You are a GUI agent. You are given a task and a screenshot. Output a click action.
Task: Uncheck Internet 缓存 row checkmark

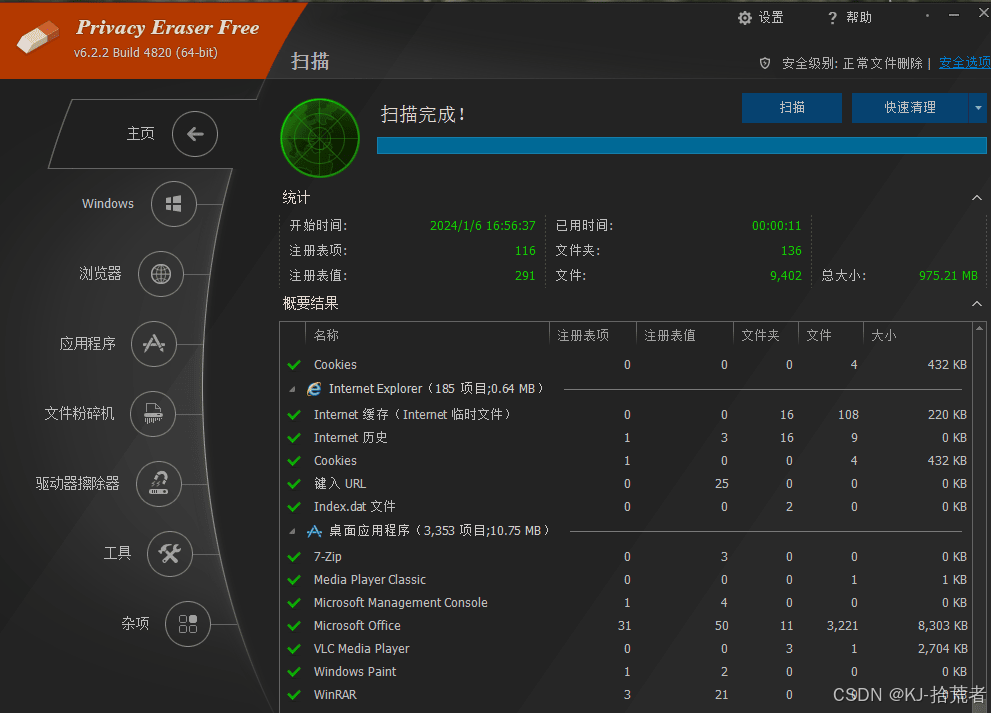click(x=294, y=415)
